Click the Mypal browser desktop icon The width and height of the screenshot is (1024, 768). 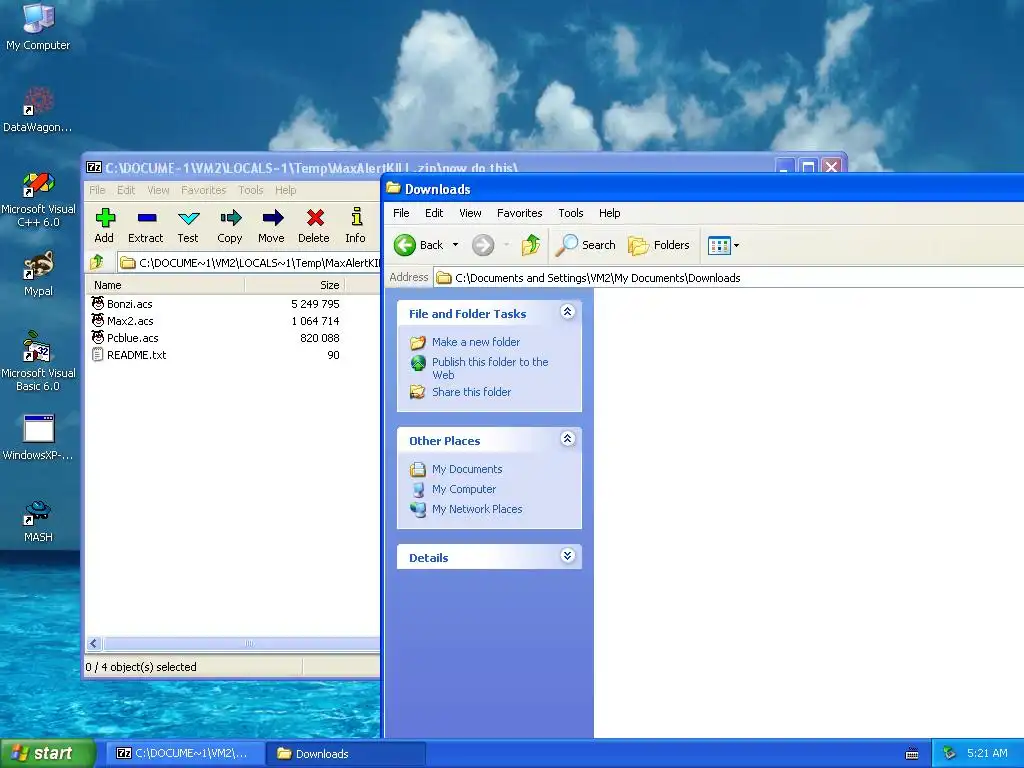coord(38,274)
